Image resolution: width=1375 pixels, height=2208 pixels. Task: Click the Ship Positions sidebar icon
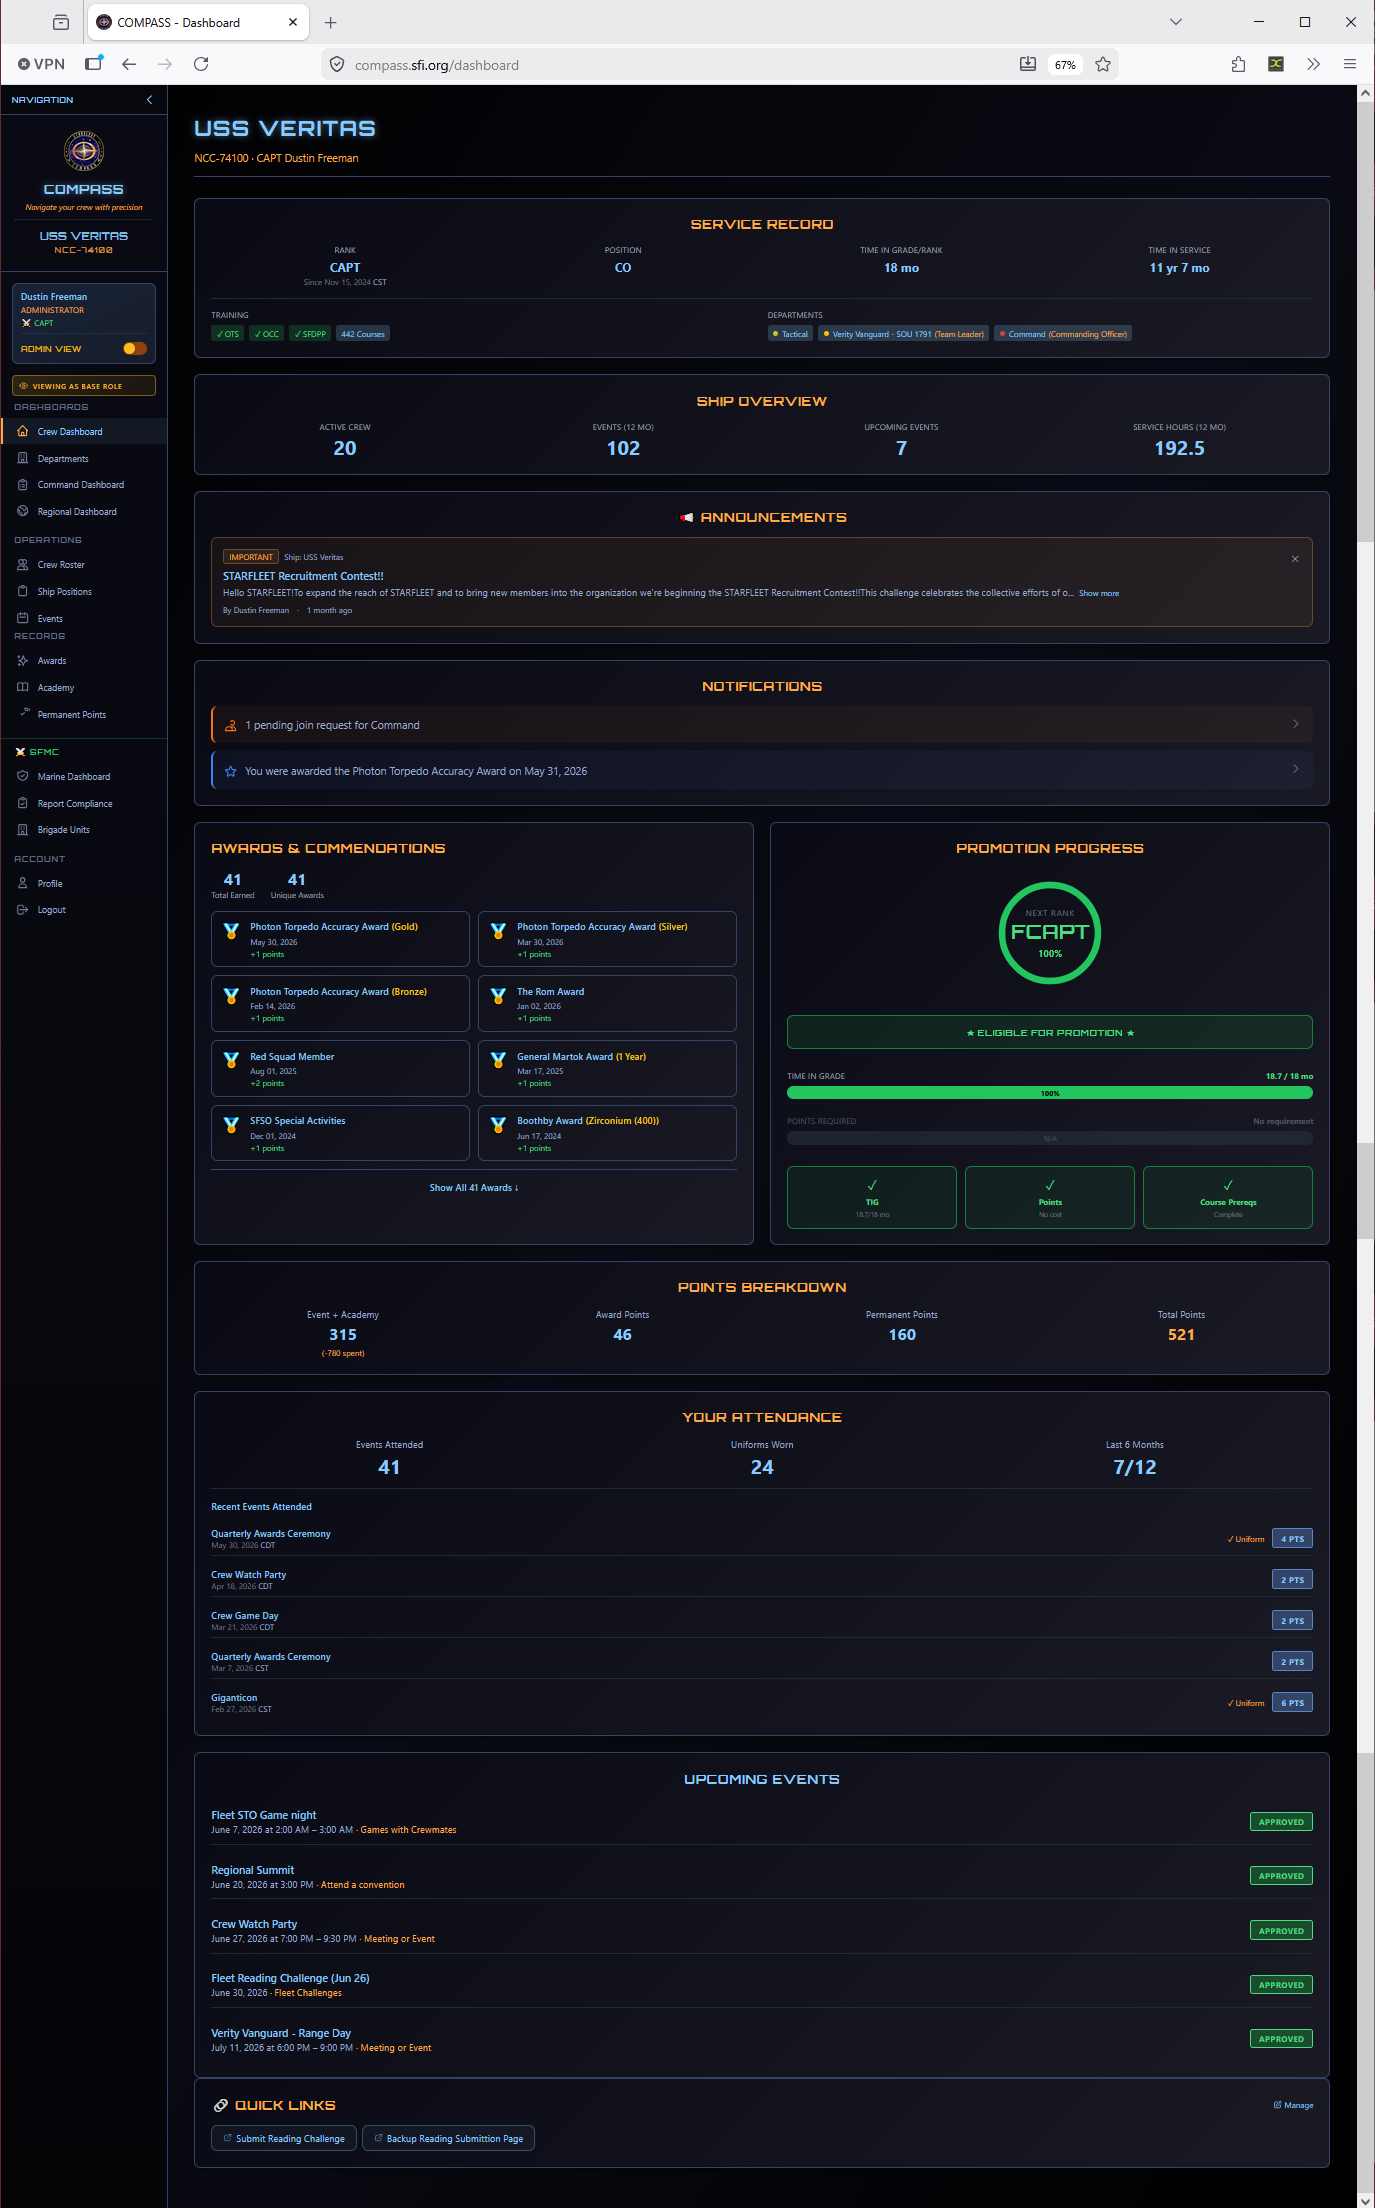(22, 592)
